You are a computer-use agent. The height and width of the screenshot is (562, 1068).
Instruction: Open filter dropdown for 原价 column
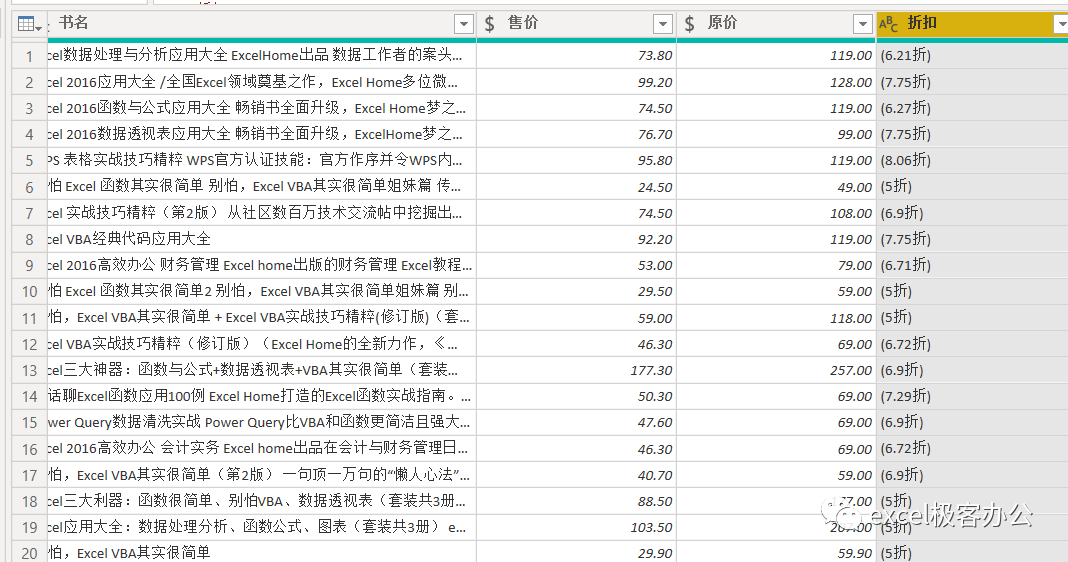(x=862, y=25)
